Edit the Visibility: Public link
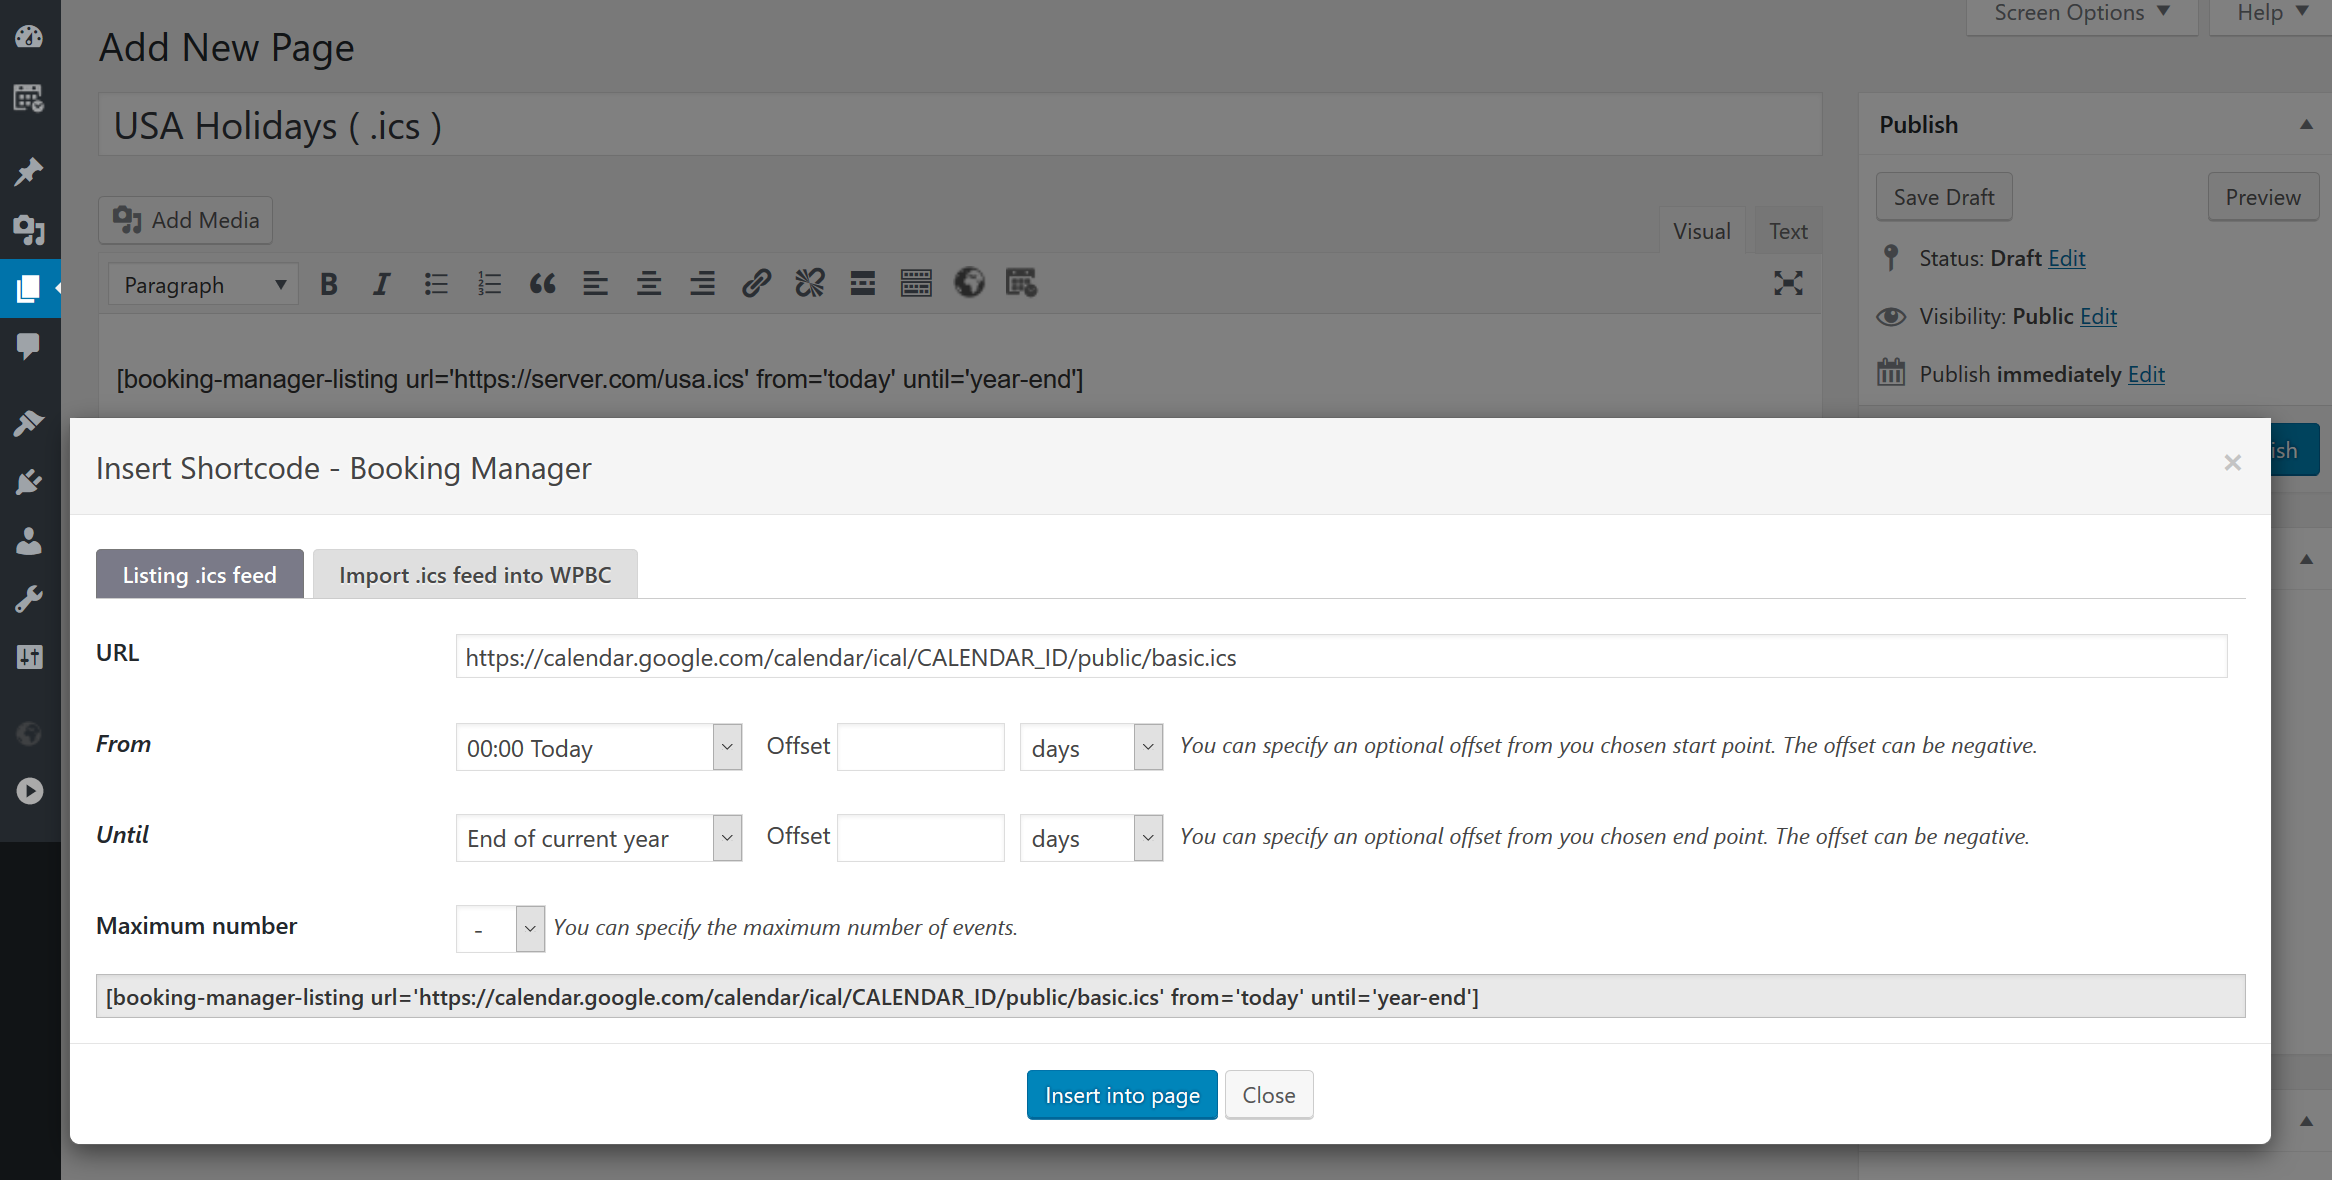 pos(2098,316)
